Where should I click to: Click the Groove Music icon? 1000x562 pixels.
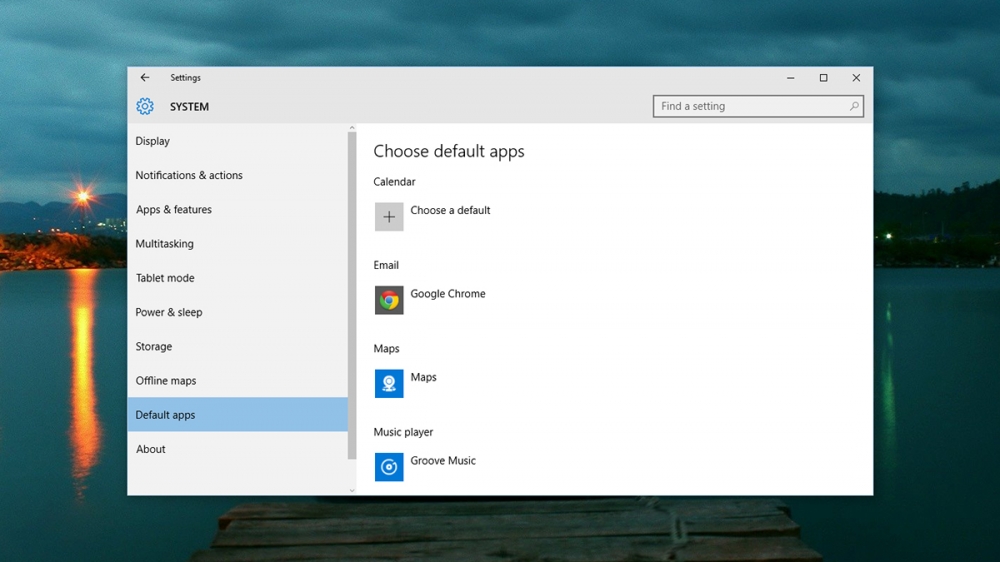click(x=389, y=467)
